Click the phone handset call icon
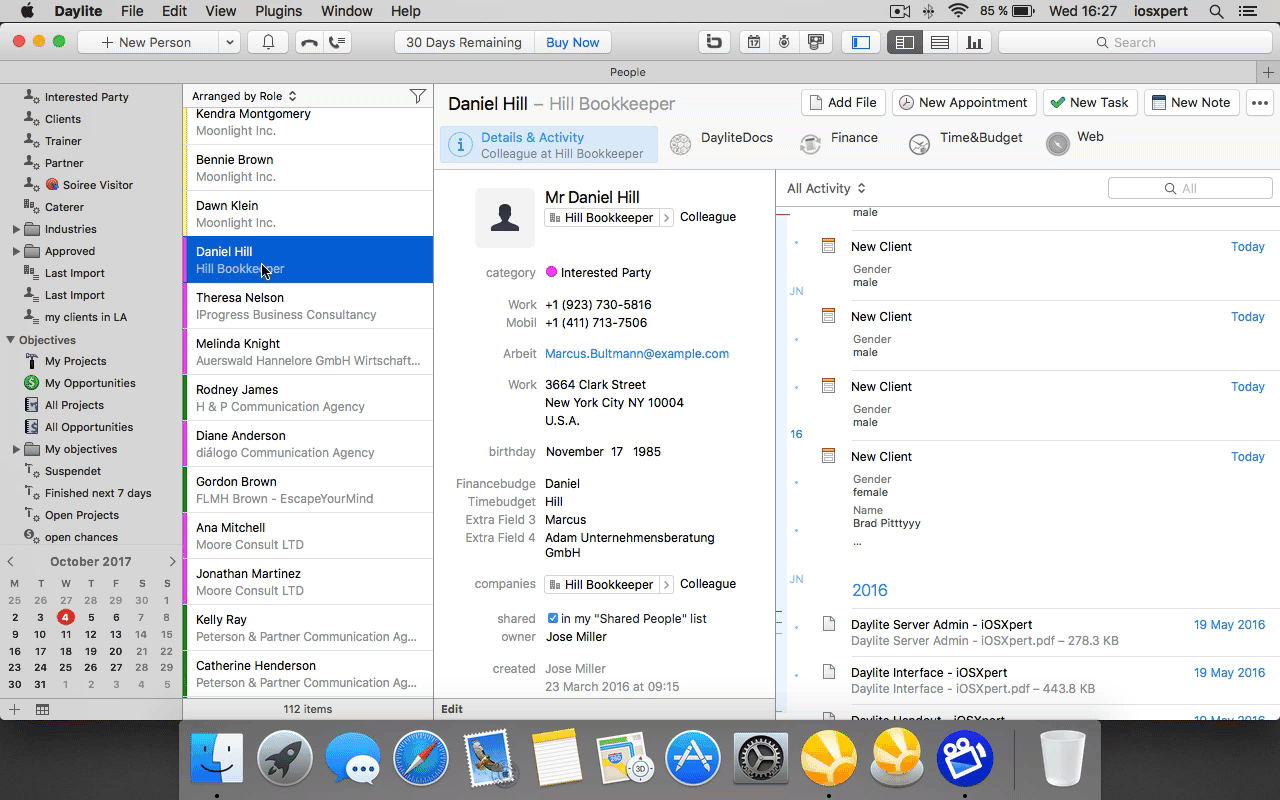The height and width of the screenshot is (800, 1280). [309, 42]
